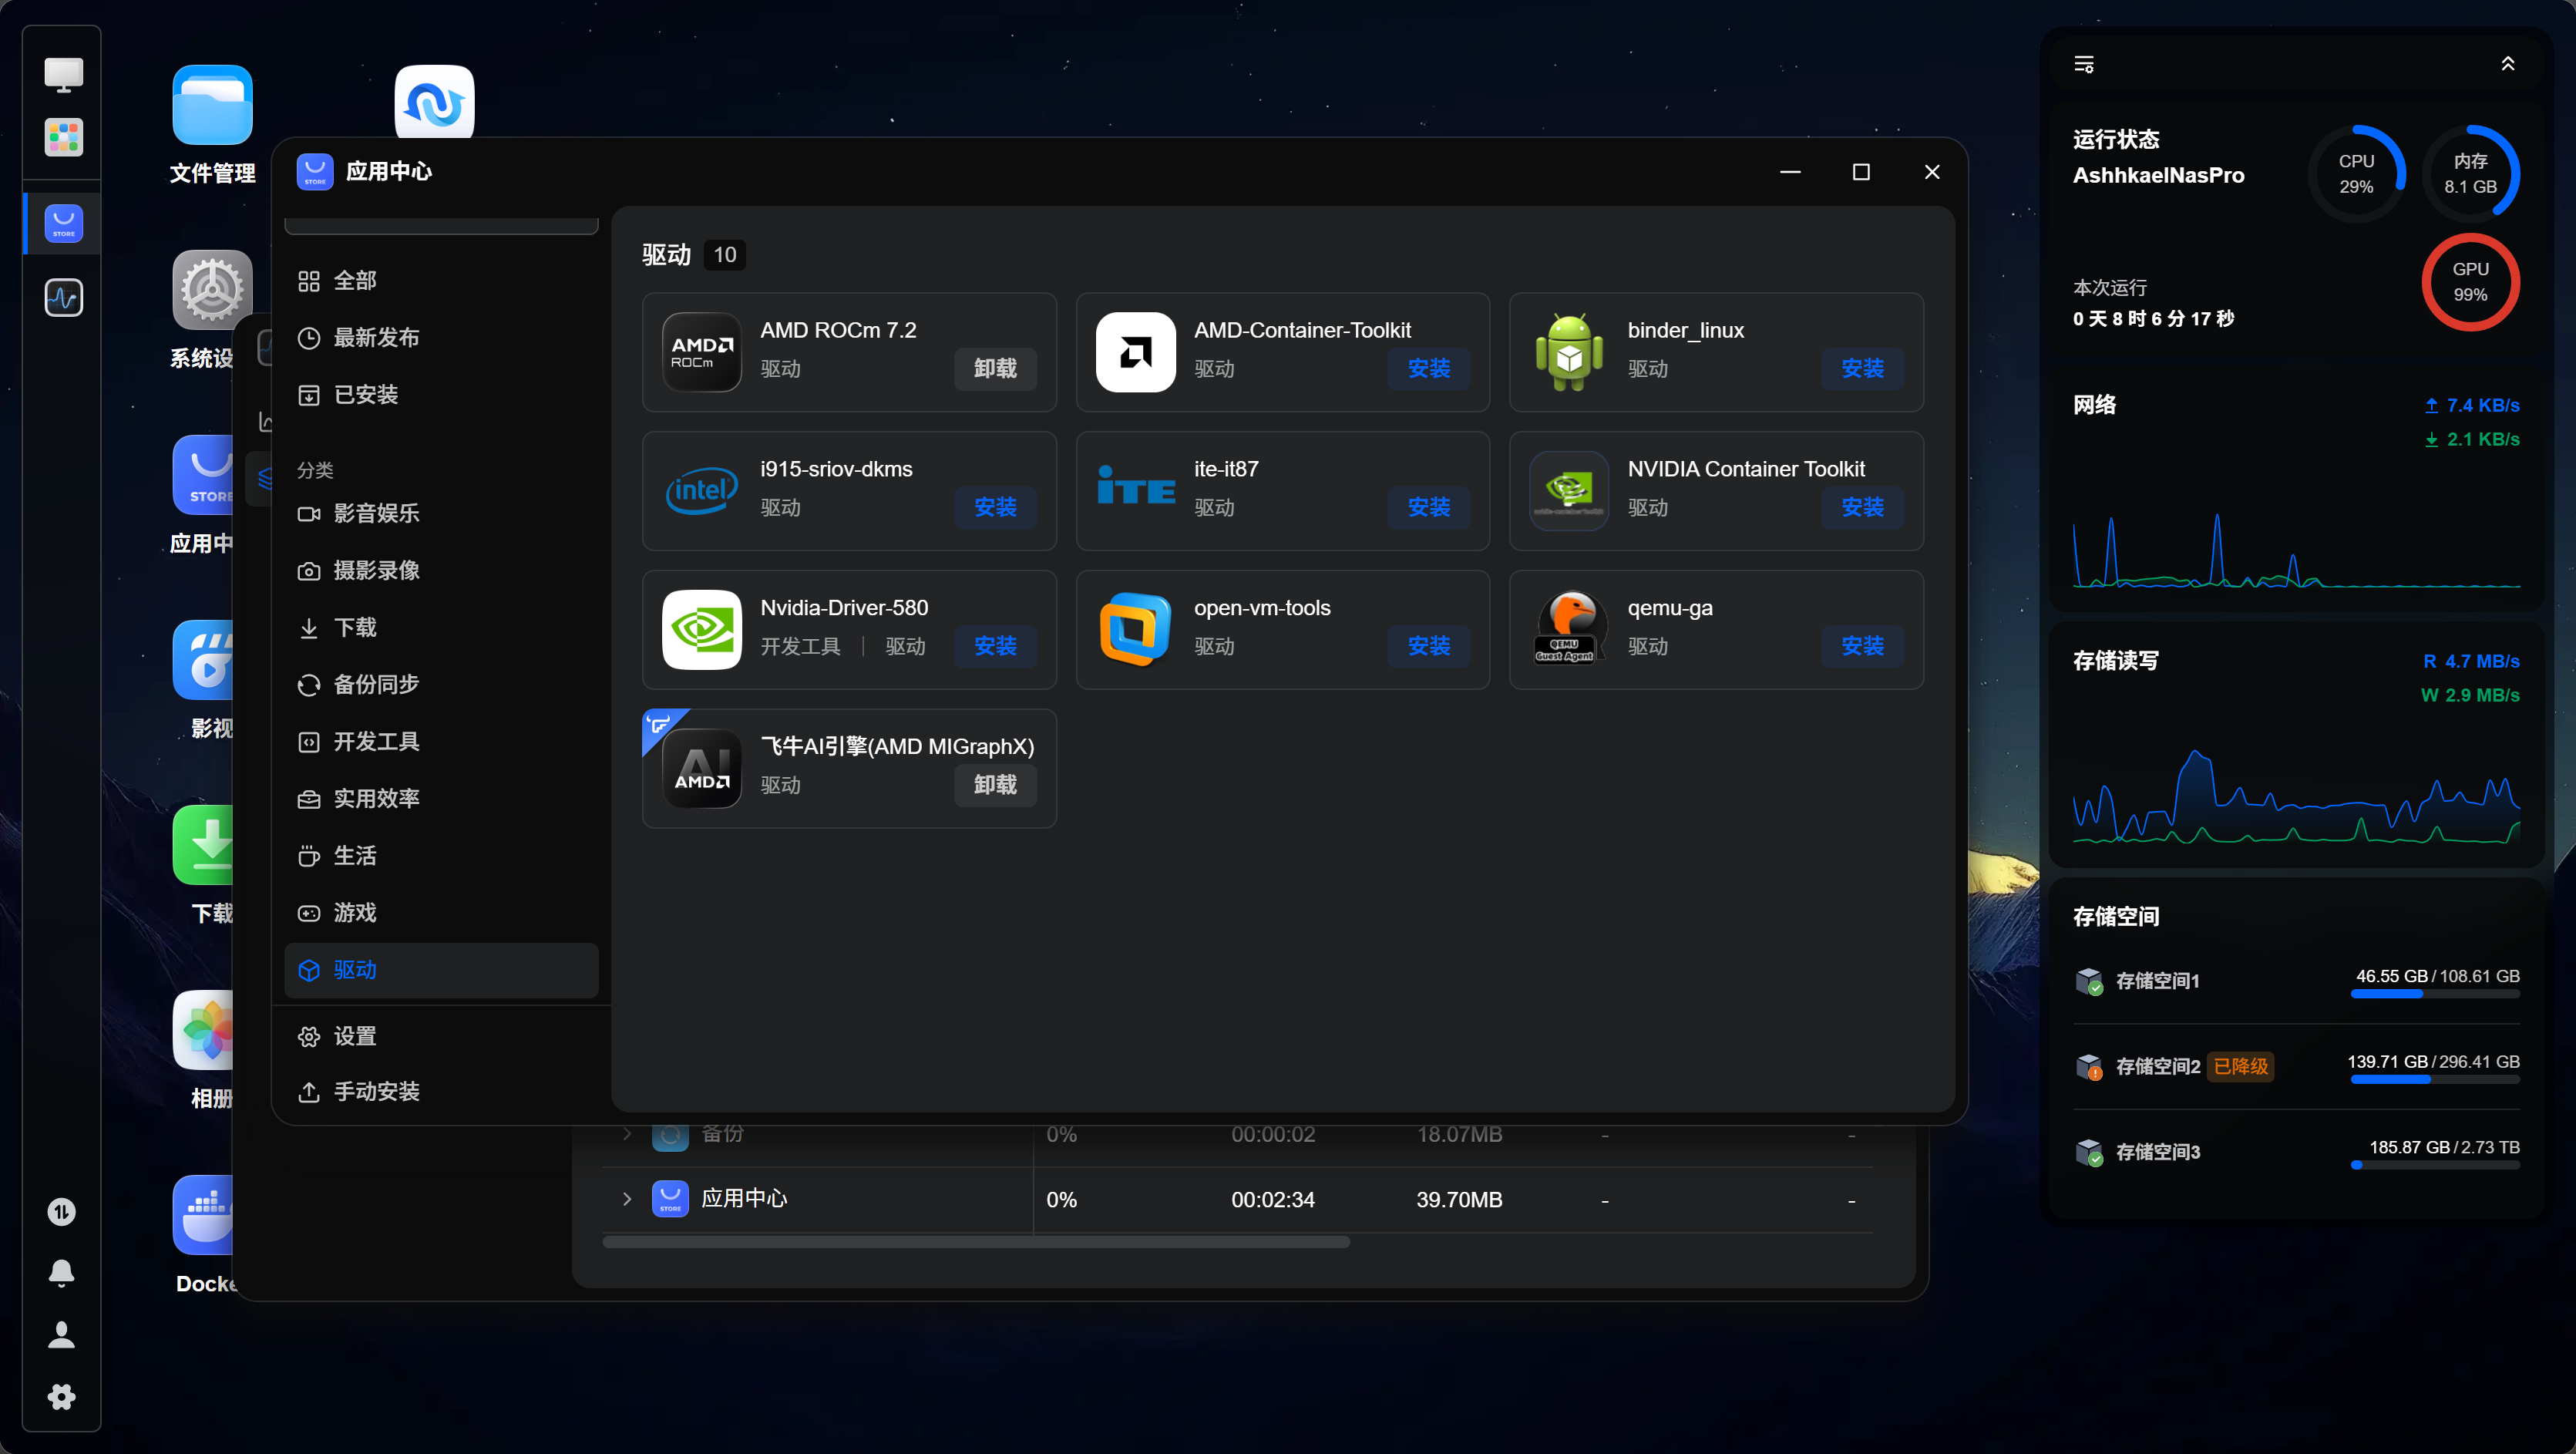Select 已安装 in the sidebar
This screenshot has width=2576, height=1454.
click(441, 395)
